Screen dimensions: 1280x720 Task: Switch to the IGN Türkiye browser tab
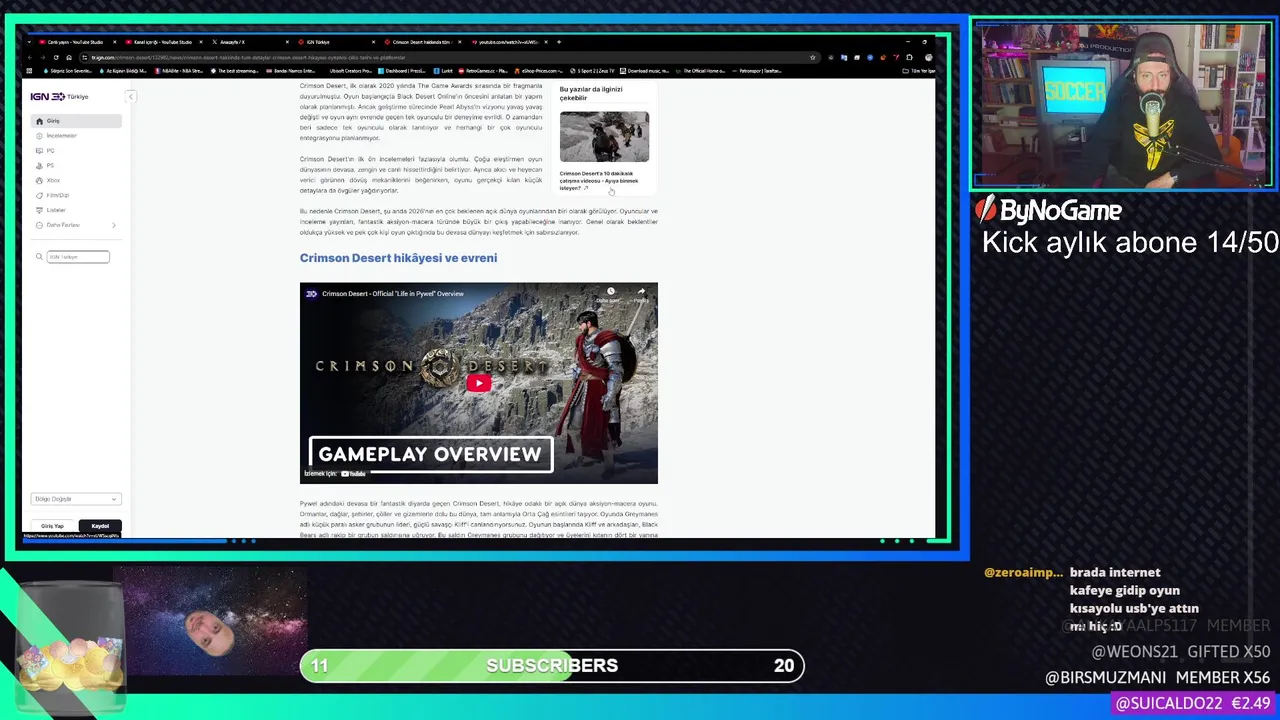pyautogui.click(x=335, y=42)
